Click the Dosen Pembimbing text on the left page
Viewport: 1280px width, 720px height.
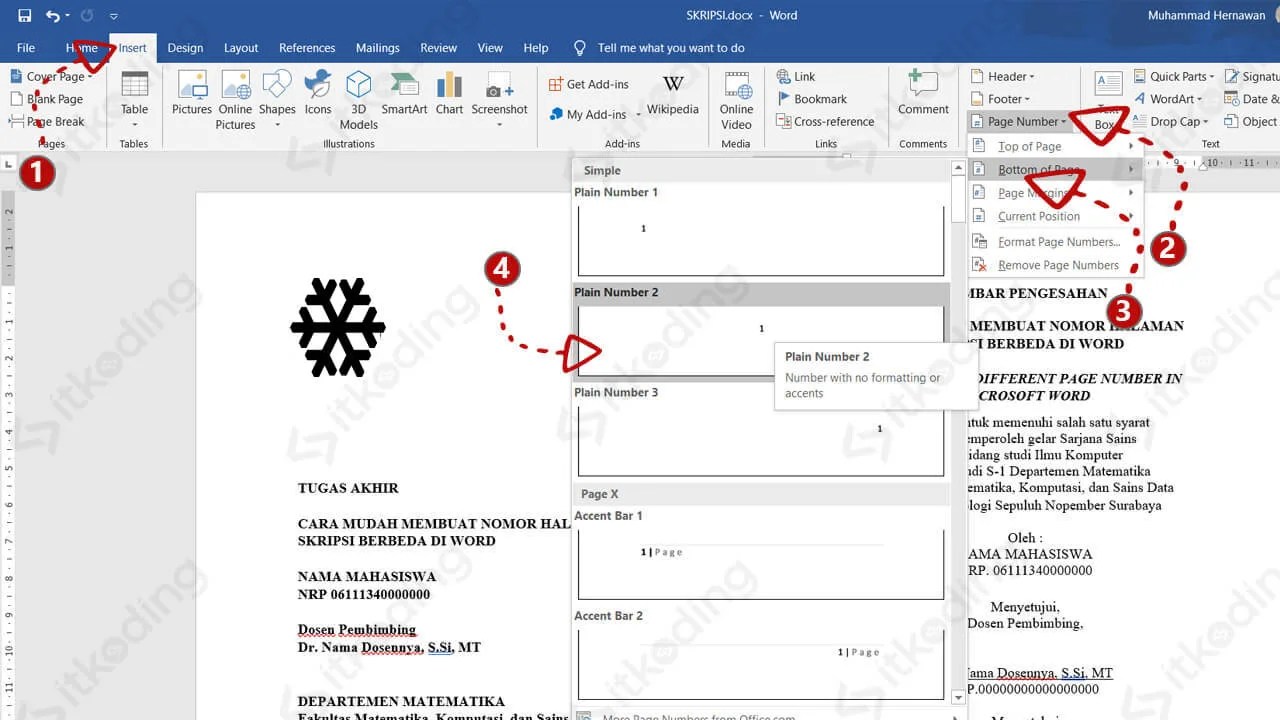[357, 630]
